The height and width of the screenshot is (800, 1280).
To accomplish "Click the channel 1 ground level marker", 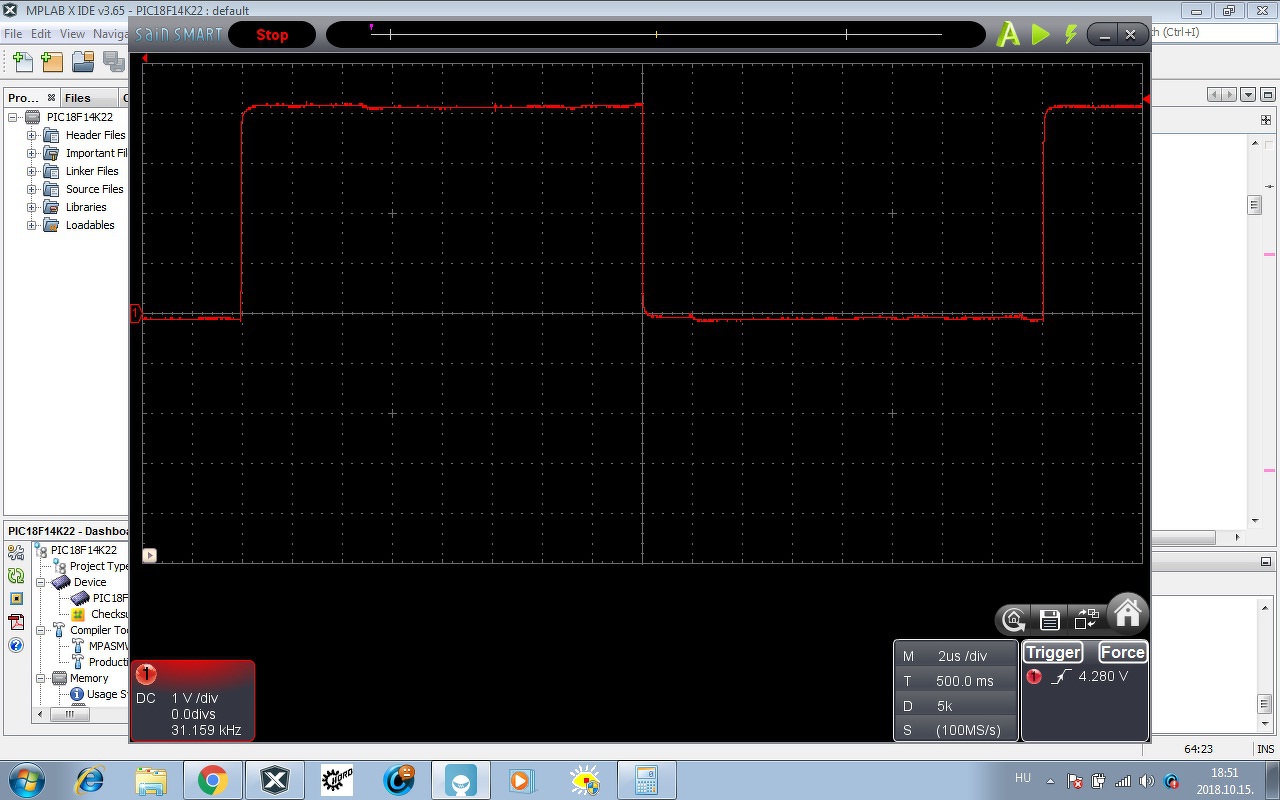I will pos(136,314).
